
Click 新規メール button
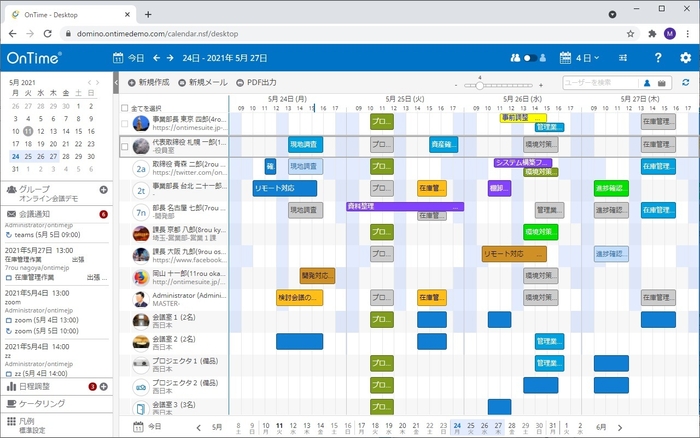203,82
